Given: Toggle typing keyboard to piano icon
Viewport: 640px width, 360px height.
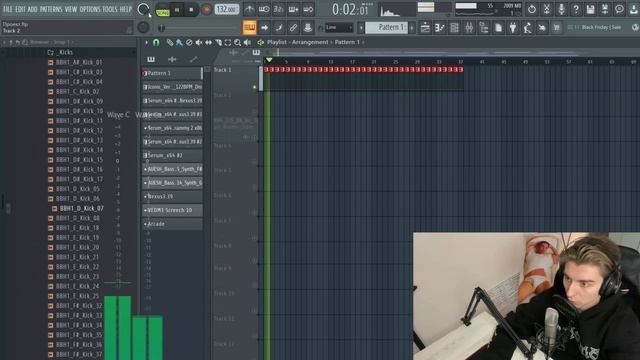Looking at the screenshot, I should tap(249, 28).
